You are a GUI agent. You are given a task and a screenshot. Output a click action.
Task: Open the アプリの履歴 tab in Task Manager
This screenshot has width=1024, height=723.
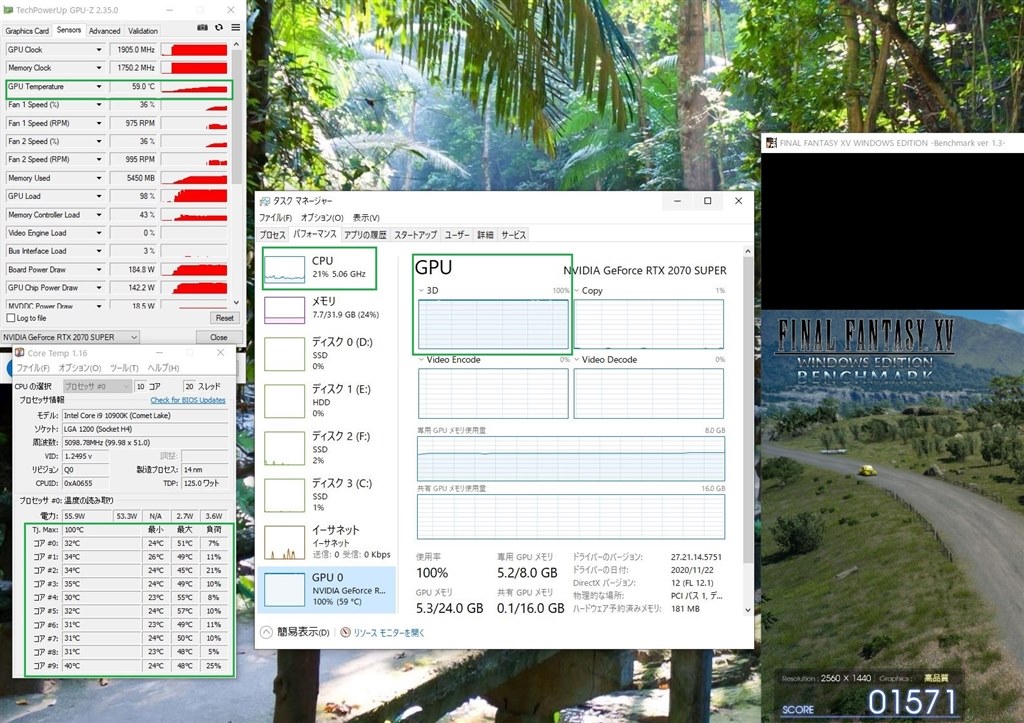click(365, 234)
